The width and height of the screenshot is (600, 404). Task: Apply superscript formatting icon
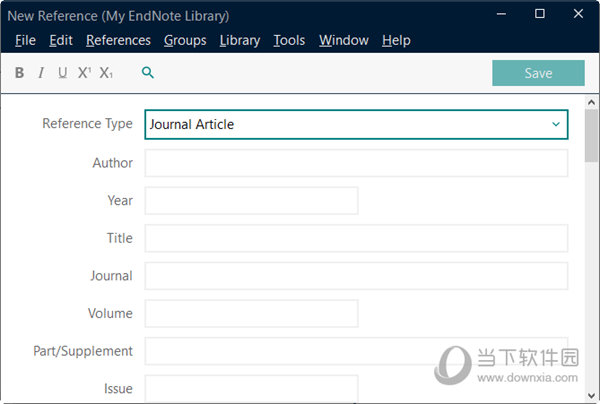click(84, 73)
